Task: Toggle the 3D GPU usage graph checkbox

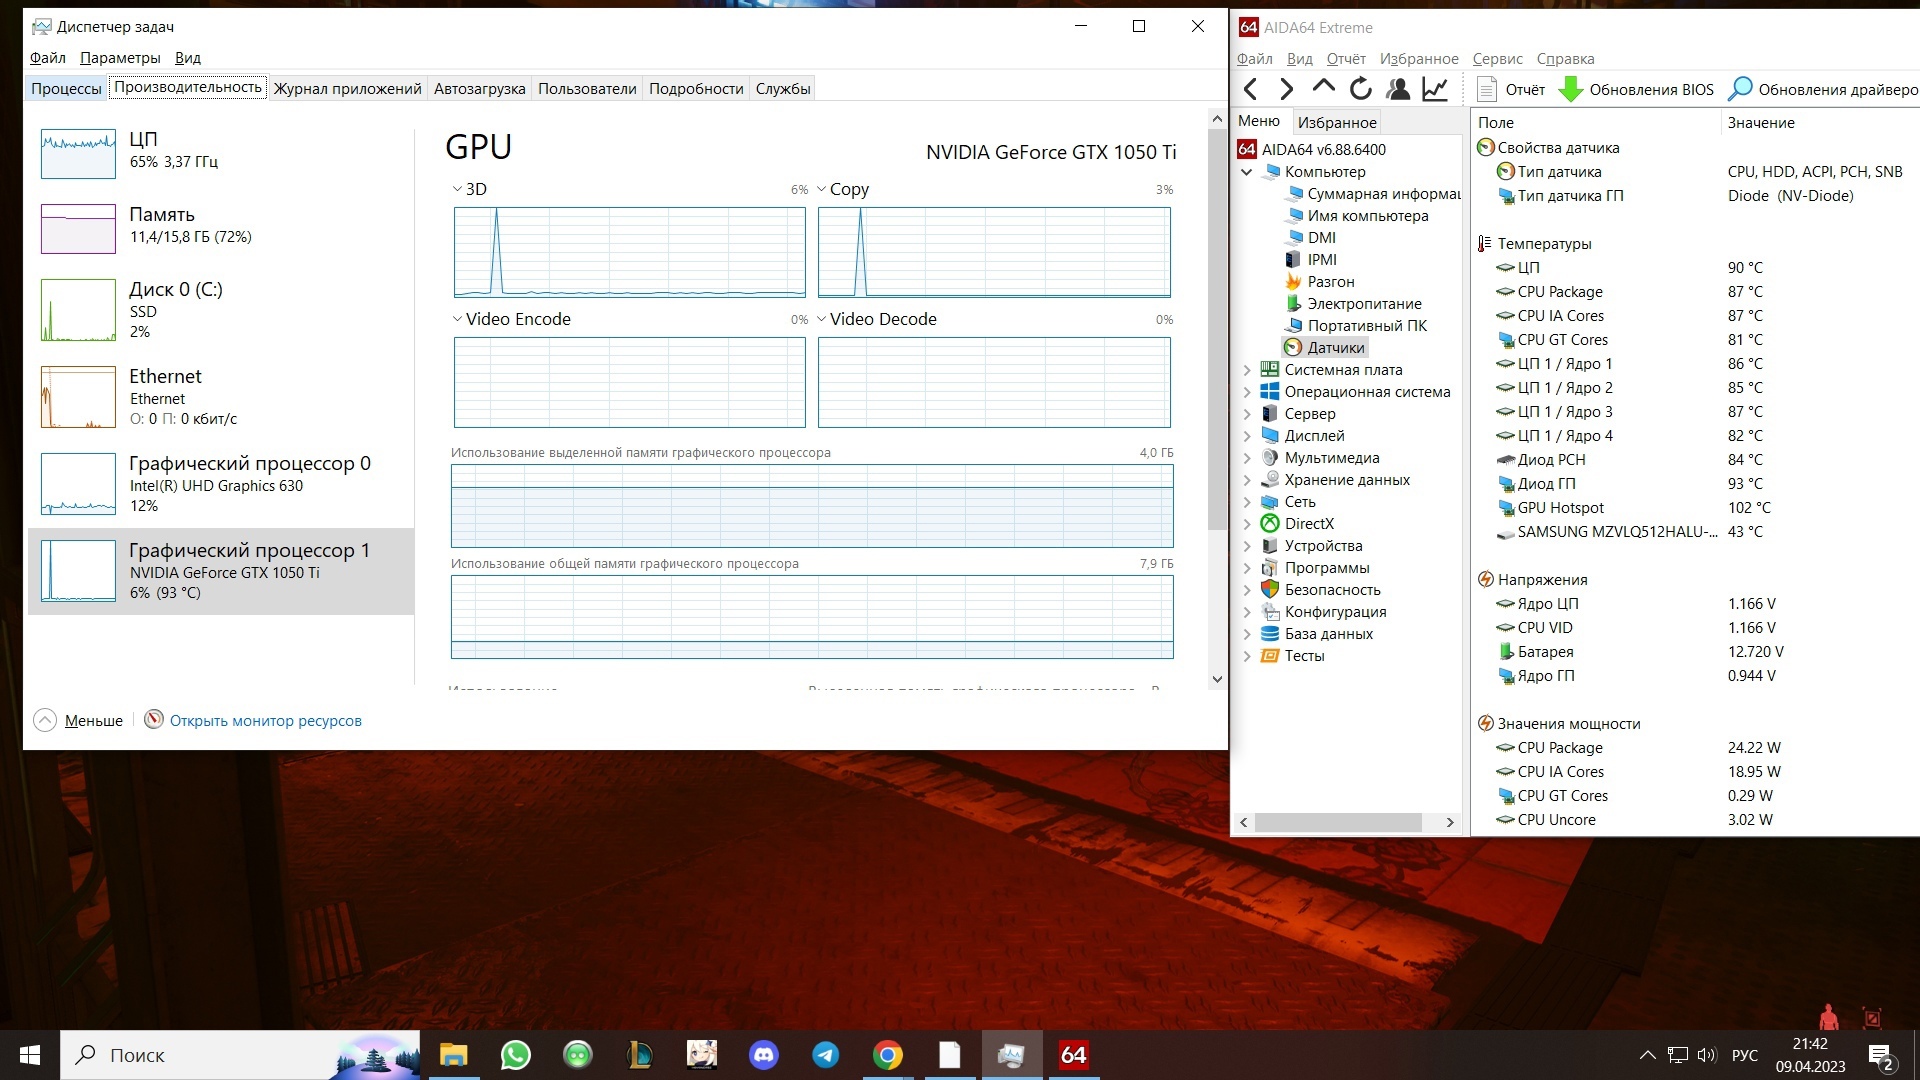Action: pos(456,189)
